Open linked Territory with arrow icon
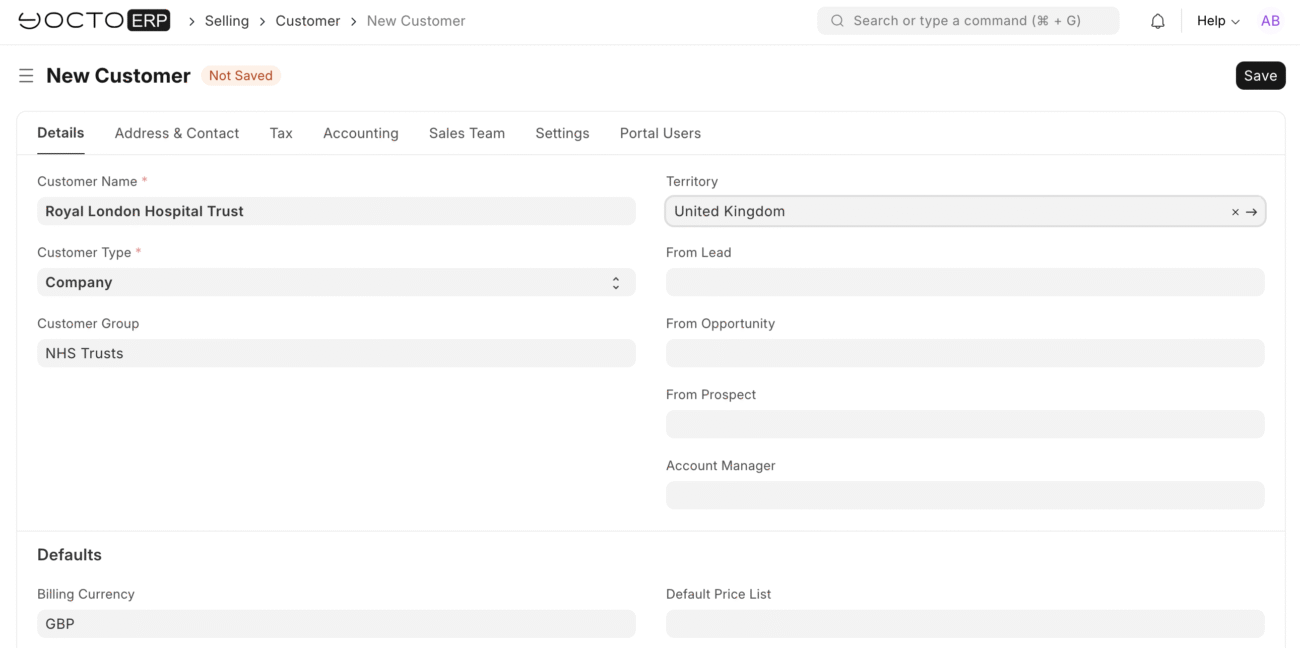 click(x=1251, y=212)
